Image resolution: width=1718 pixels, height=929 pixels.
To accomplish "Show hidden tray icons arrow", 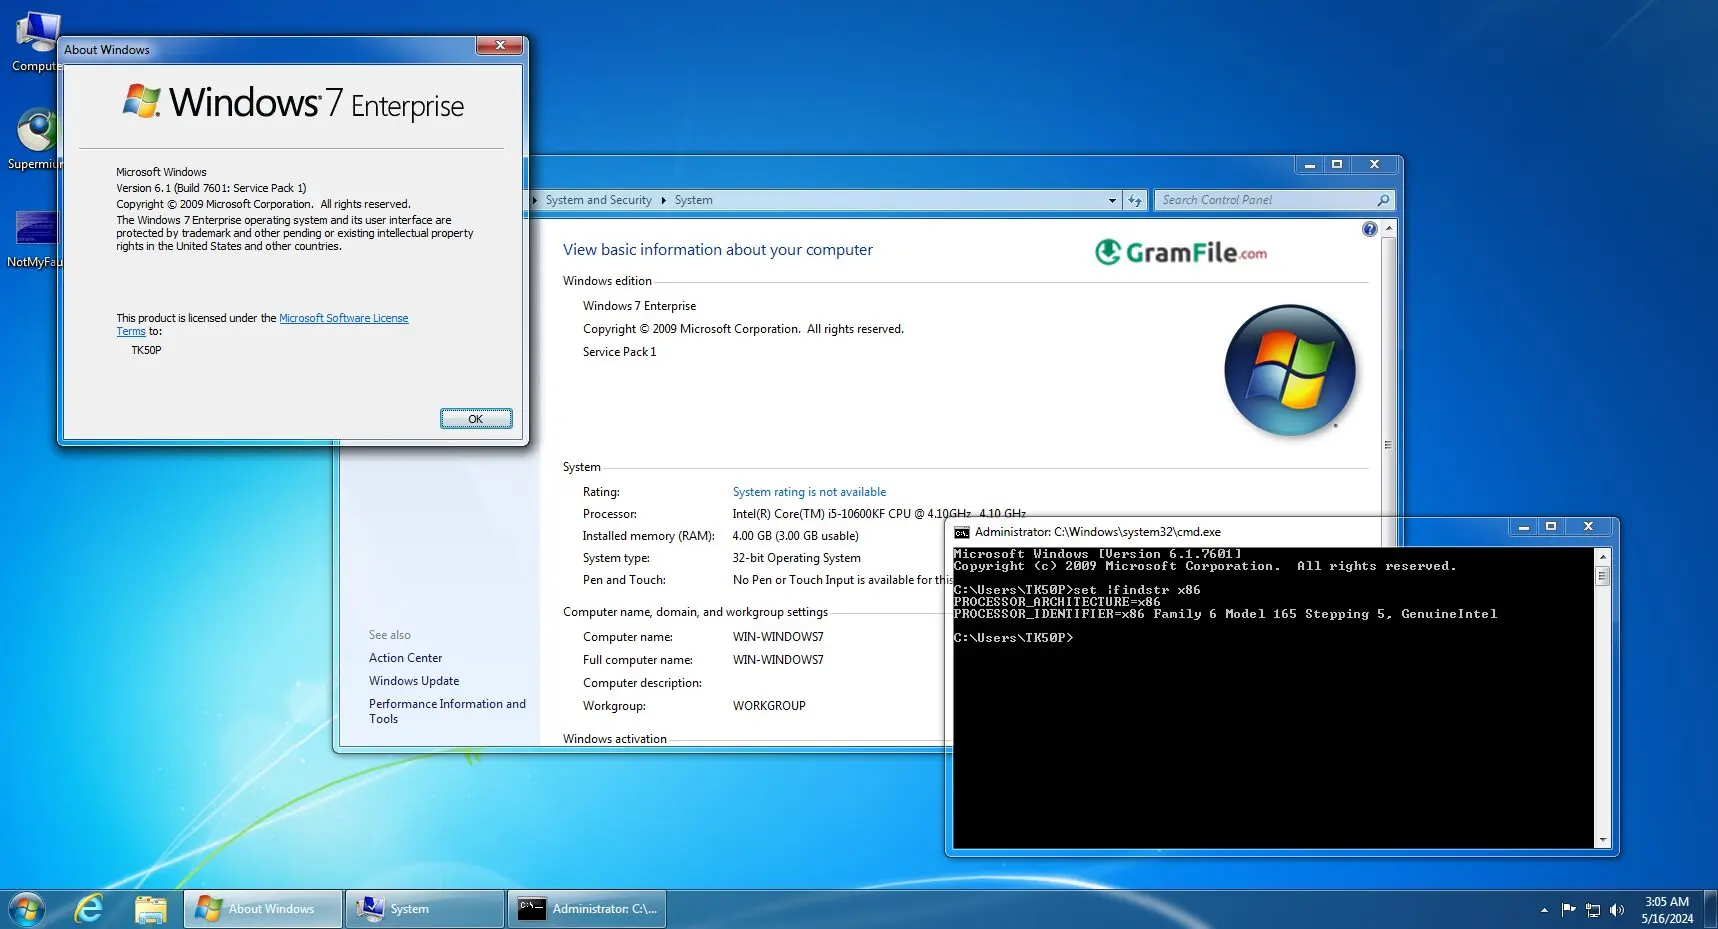I will [1544, 910].
